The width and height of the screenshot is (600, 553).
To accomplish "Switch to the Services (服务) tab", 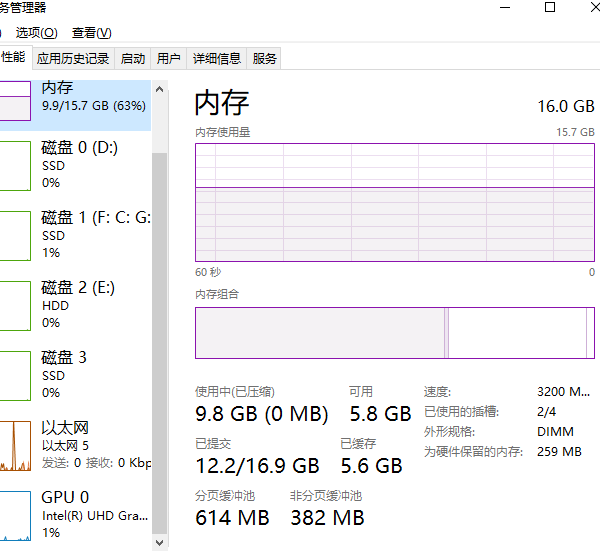I will (265, 59).
